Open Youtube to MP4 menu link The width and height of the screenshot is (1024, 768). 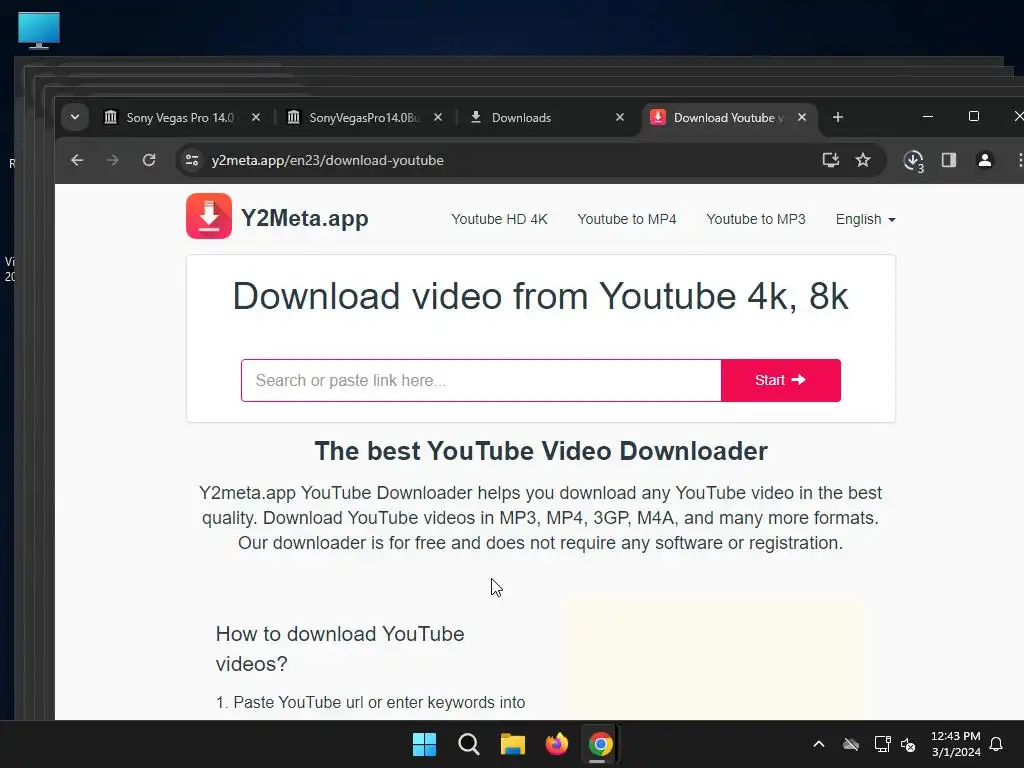tap(627, 219)
